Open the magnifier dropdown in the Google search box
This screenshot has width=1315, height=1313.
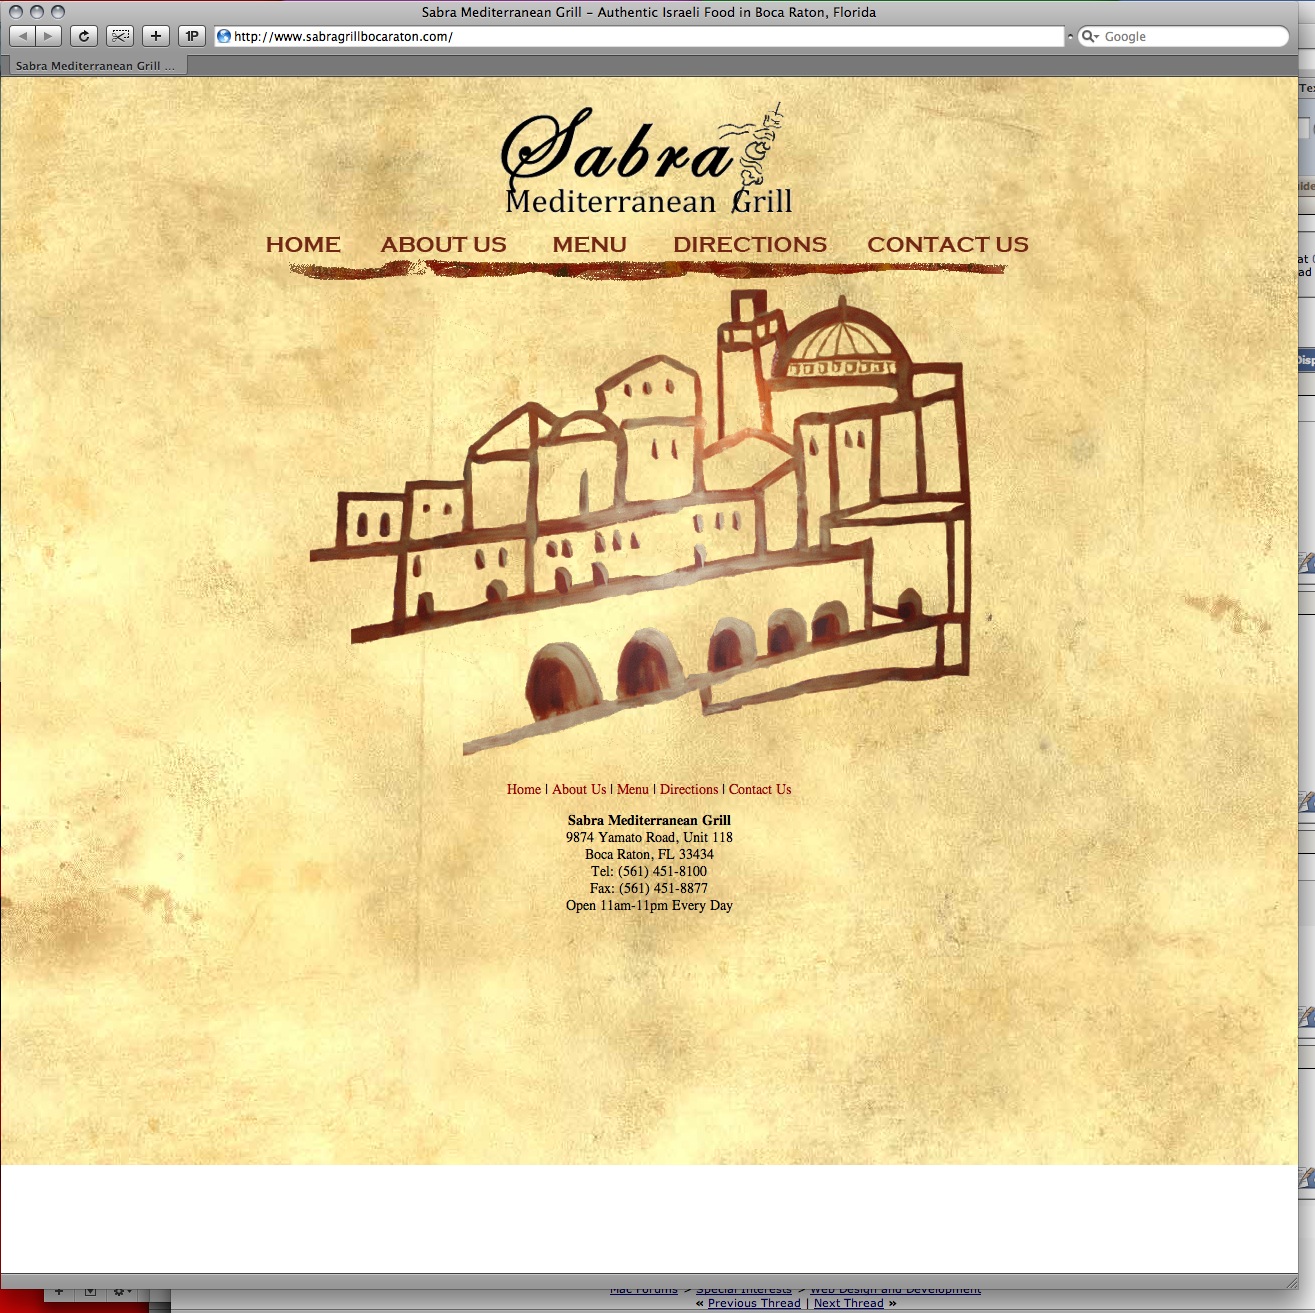point(1090,36)
